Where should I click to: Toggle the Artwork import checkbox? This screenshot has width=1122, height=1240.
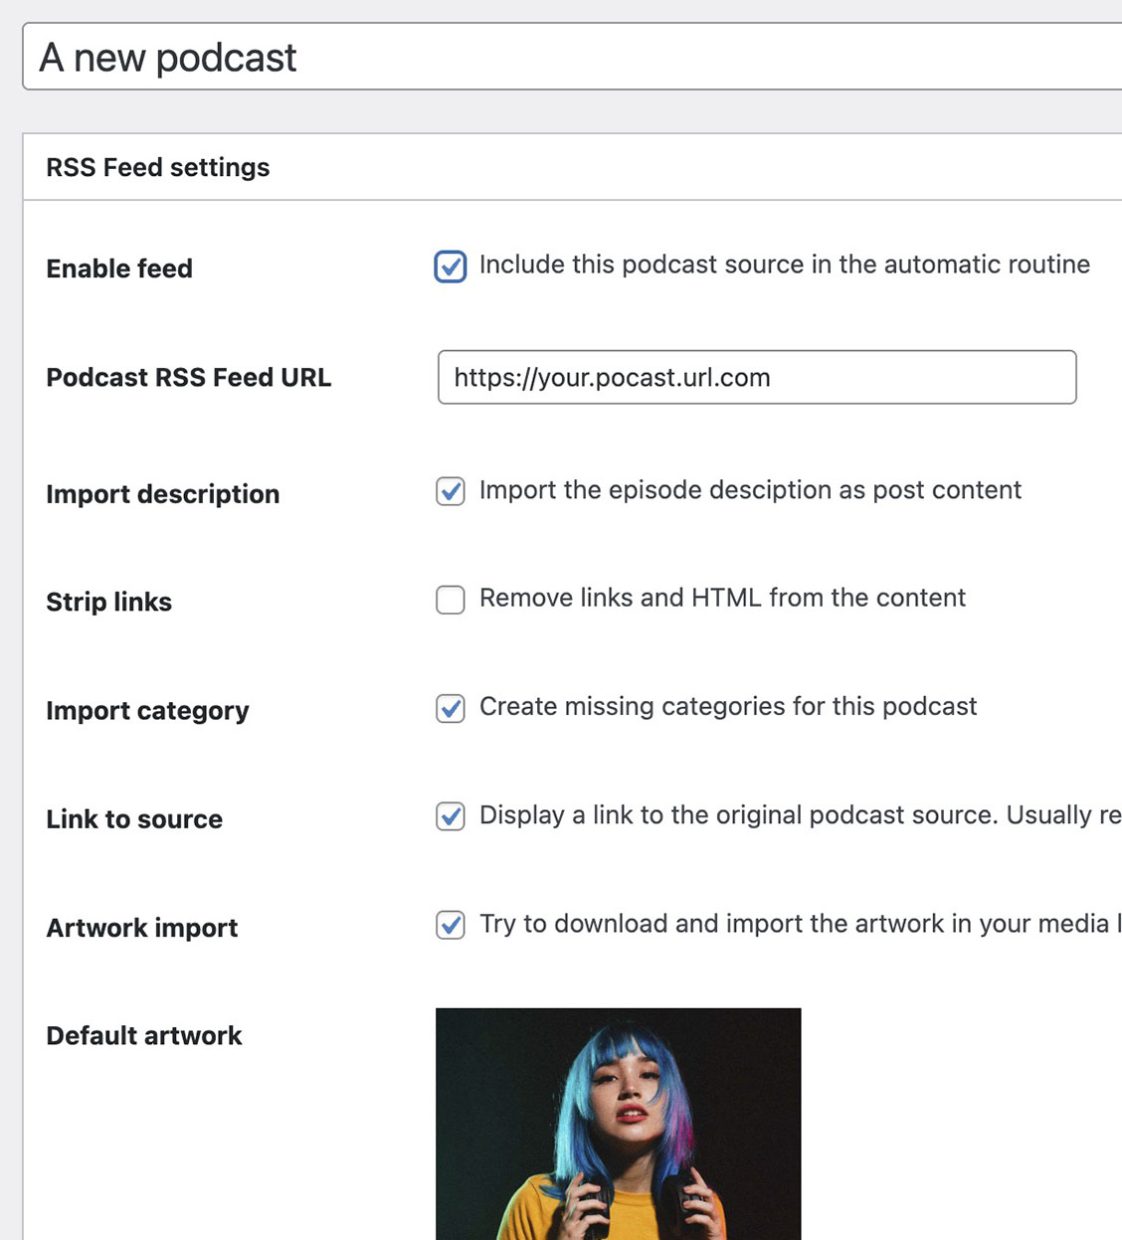click(451, 926)
